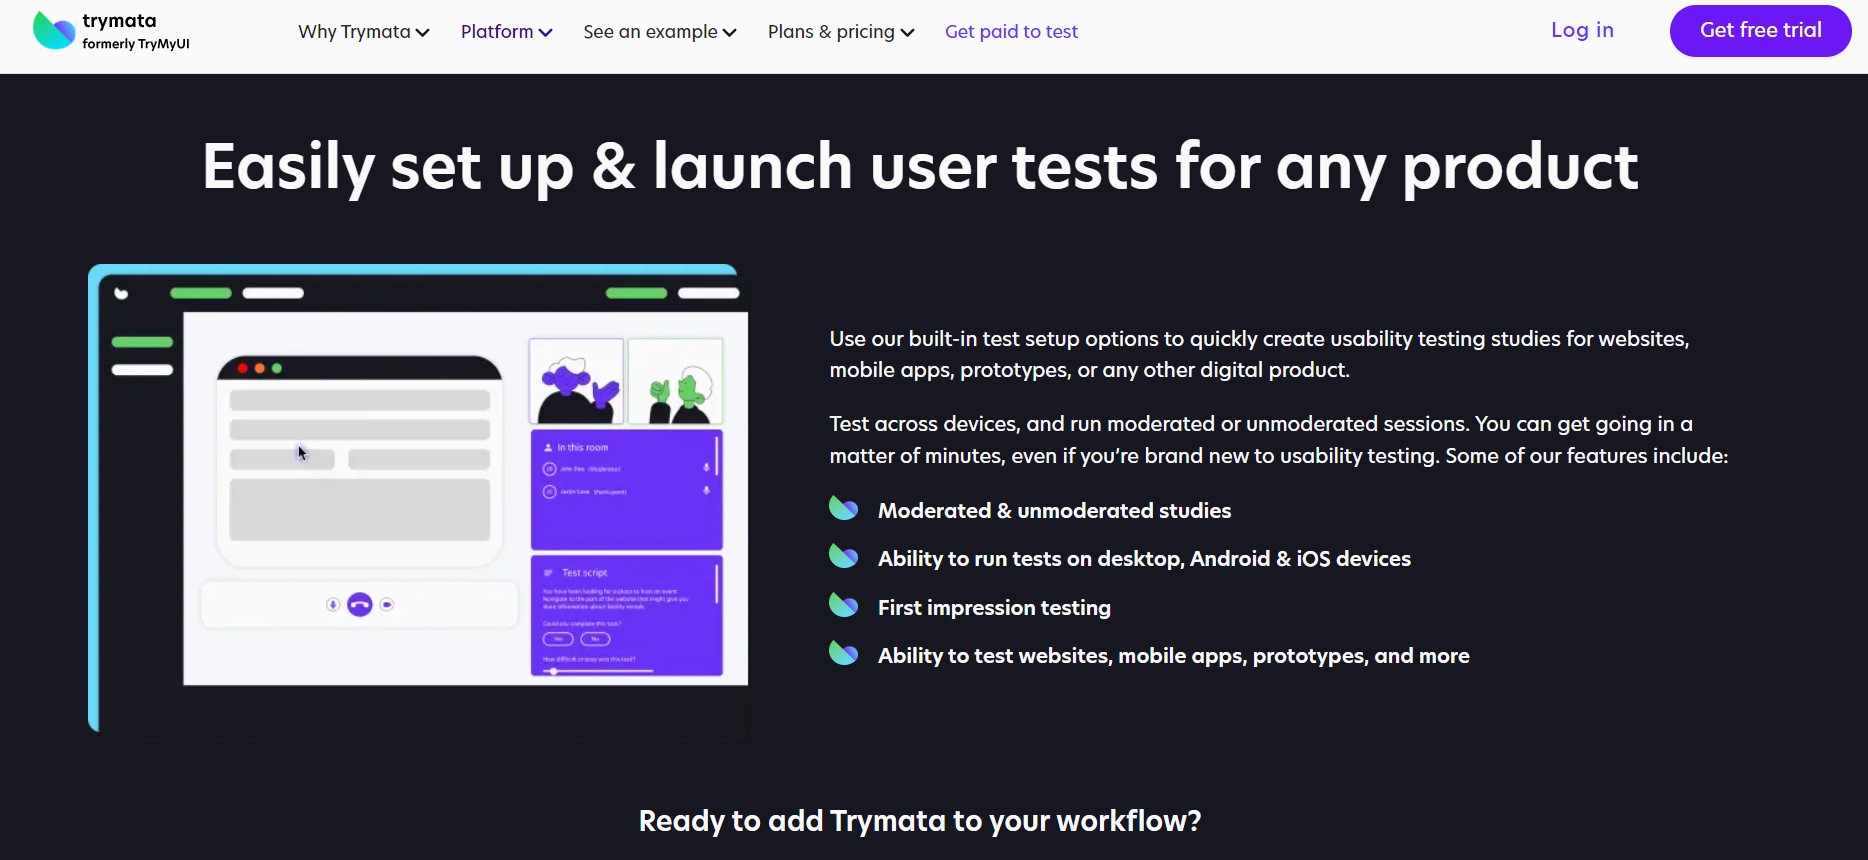Viewport: 1868px width, 860px height.
Task: Click the Trymata logo icon
Action: click(54, 31)
